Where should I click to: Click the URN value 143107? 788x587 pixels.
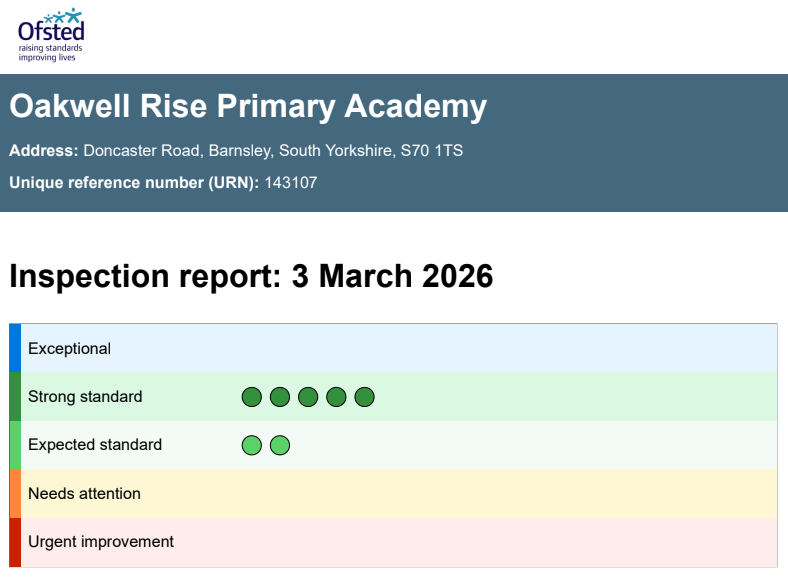(291, 182)
